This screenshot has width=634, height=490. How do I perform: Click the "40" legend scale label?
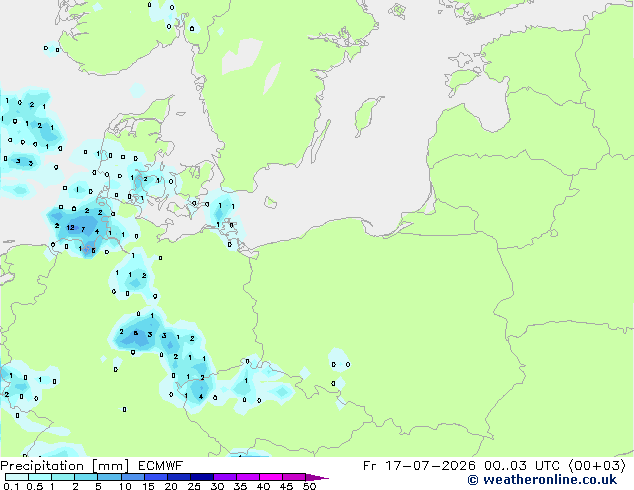click(264, 486)
